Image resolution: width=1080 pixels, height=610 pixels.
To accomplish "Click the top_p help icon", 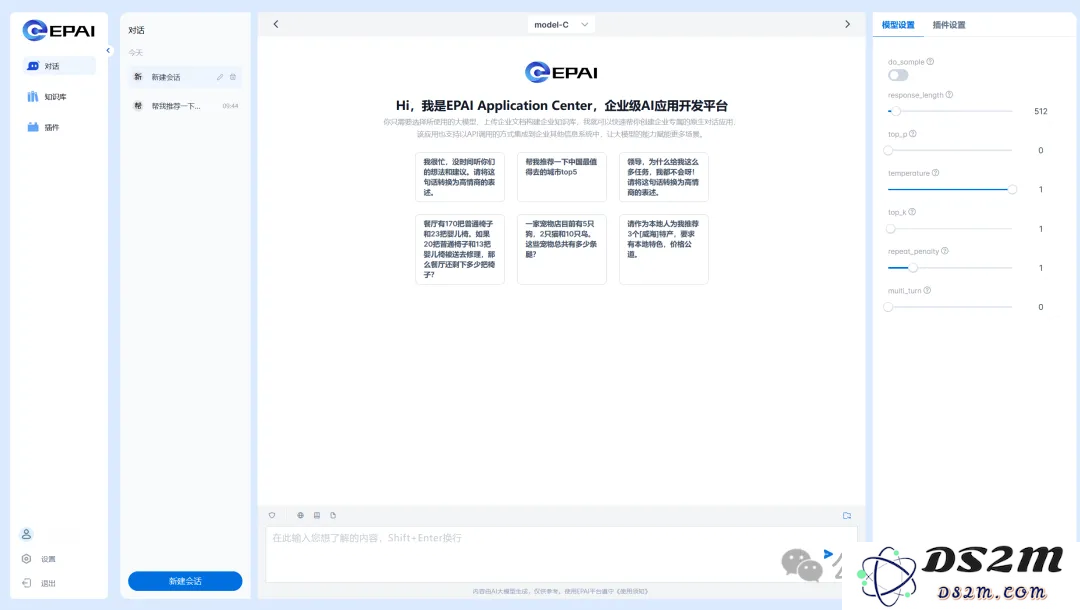I will [913, 134].
